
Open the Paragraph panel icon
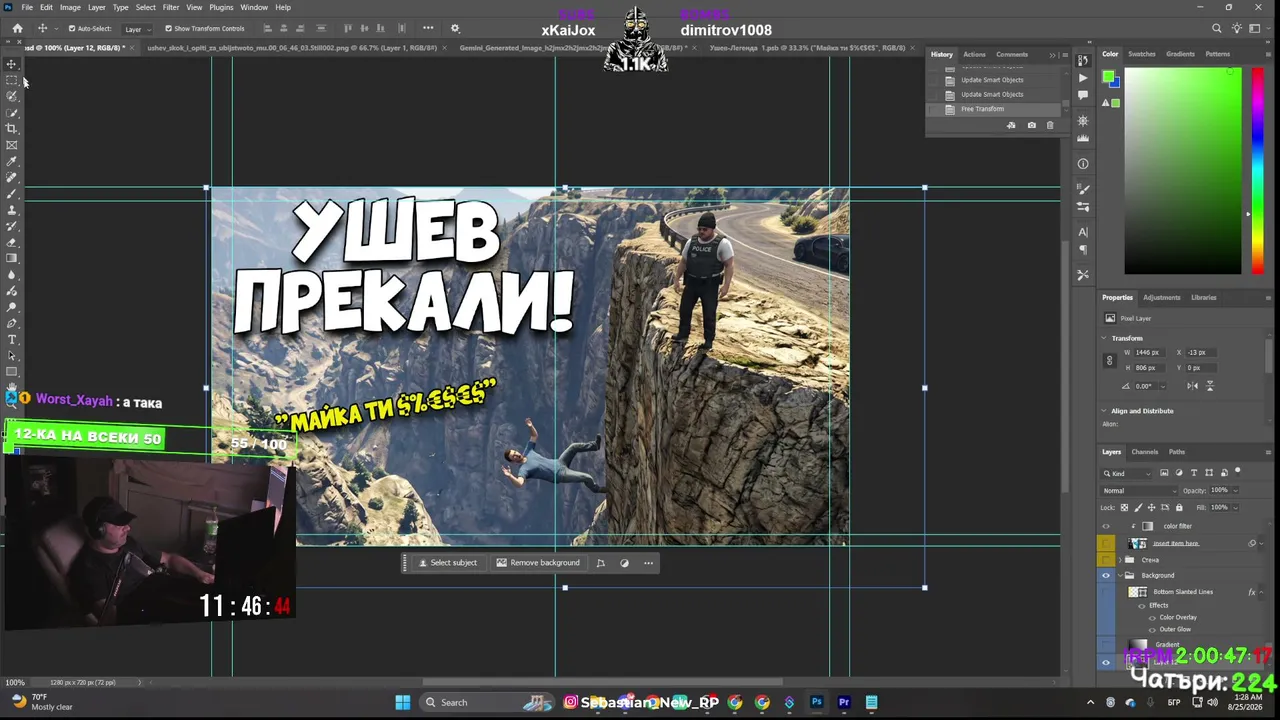pos(1083,250)
